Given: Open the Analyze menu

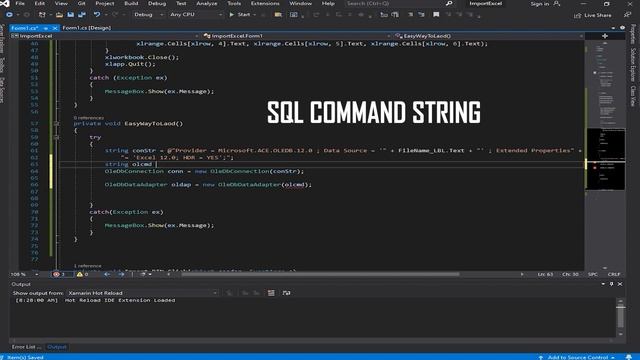Looking at the screenshot, I should point(207,3).
